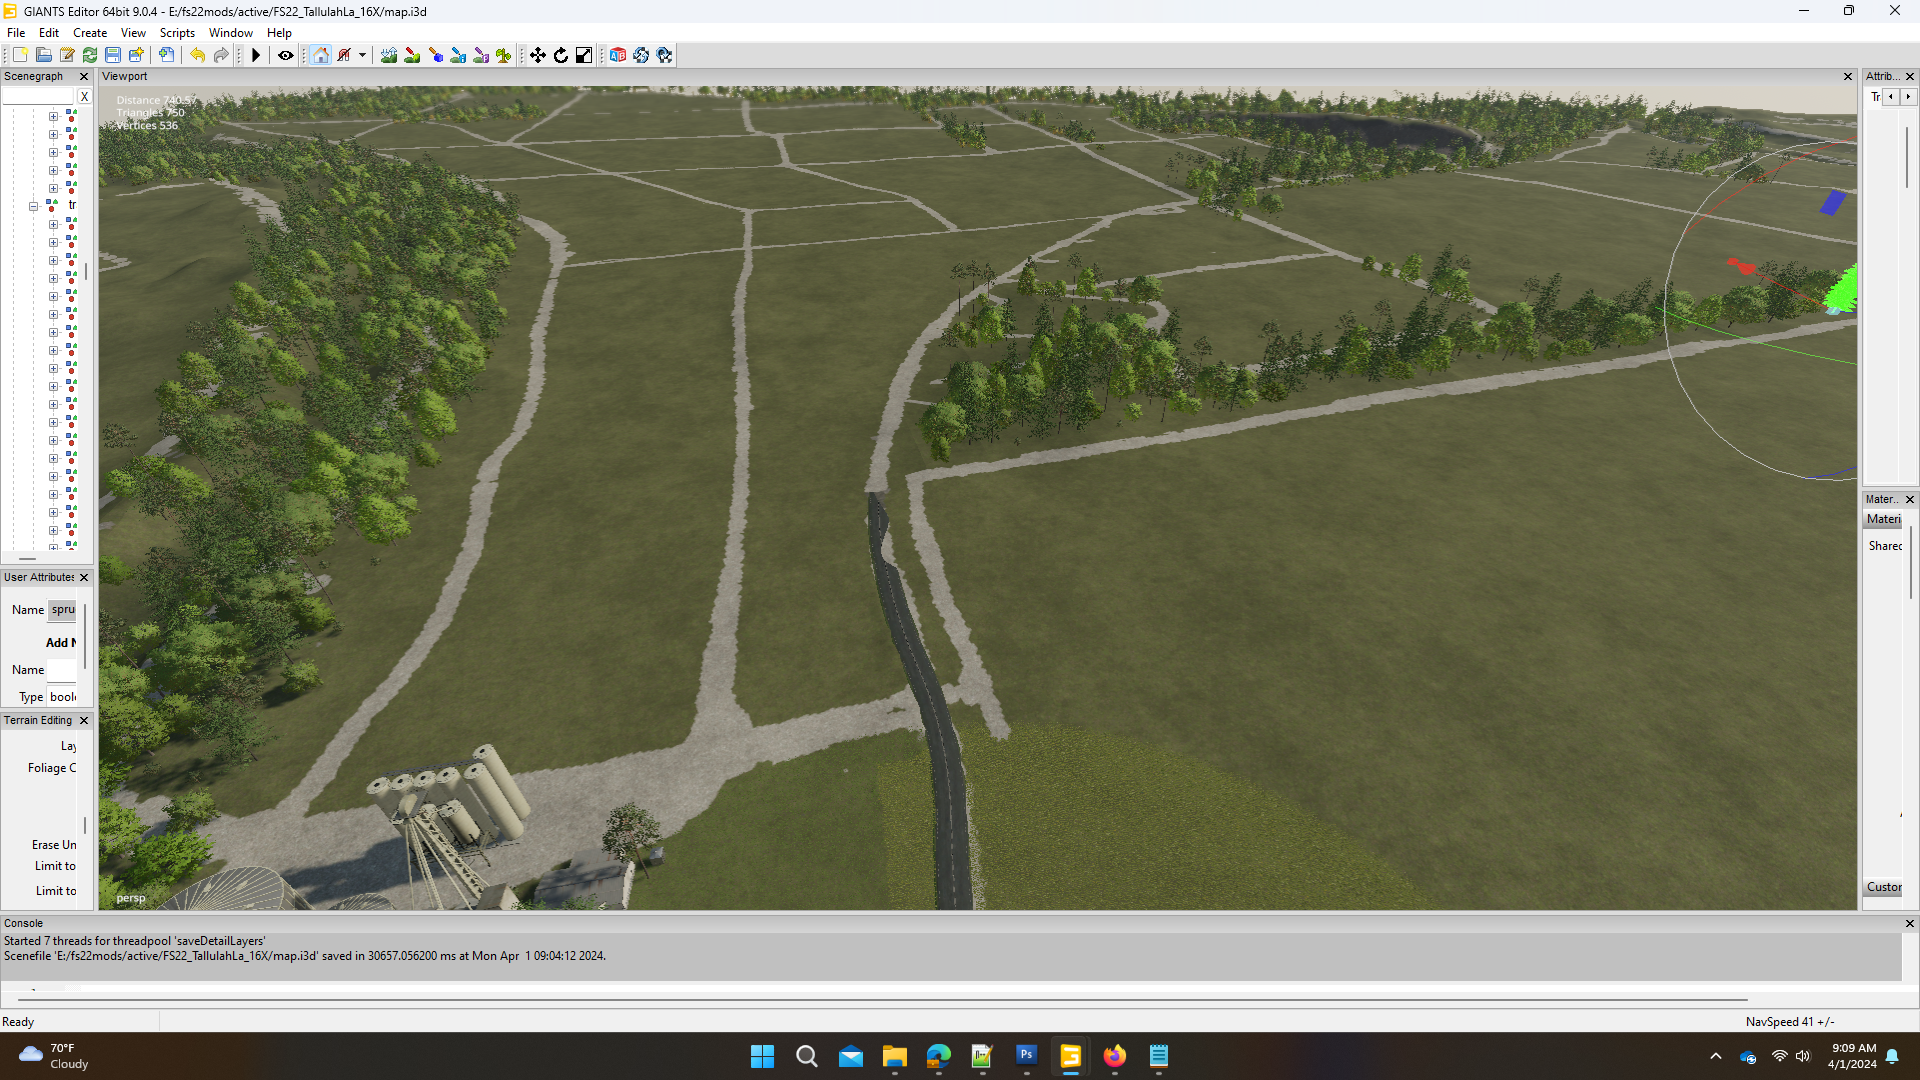This screenshot has height=1080, width=1920.
Task: Expand the first node in the Scenegraph tree
Action: [x=53, y=116]
